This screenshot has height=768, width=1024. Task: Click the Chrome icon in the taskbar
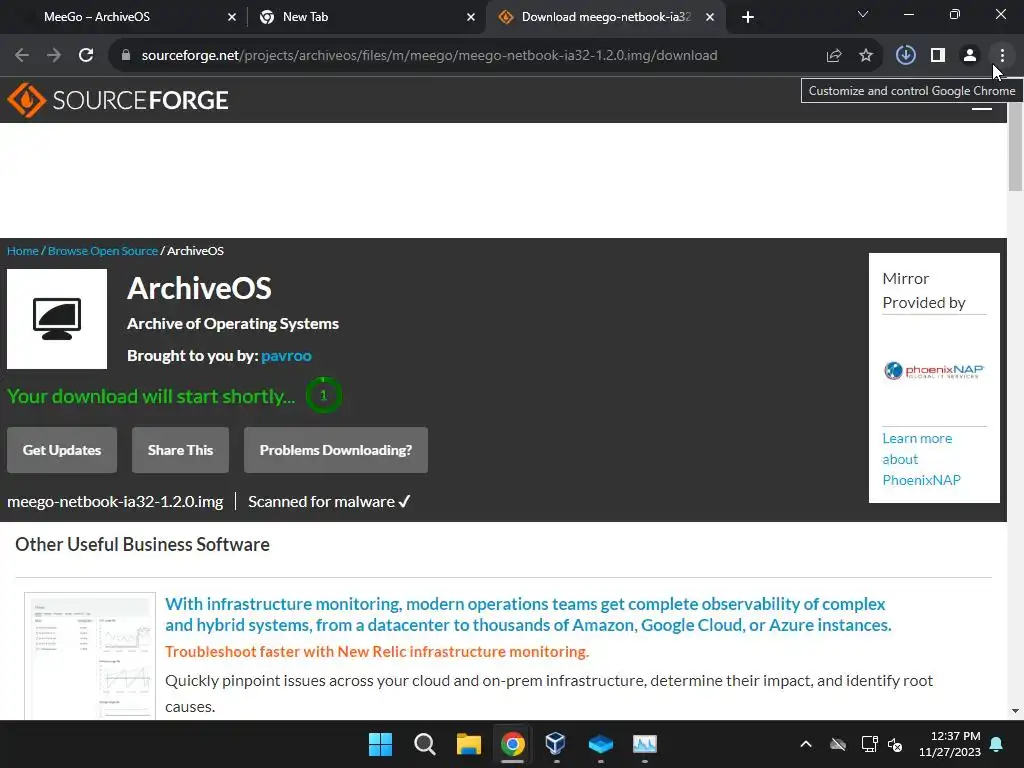(x=513, y=744)
